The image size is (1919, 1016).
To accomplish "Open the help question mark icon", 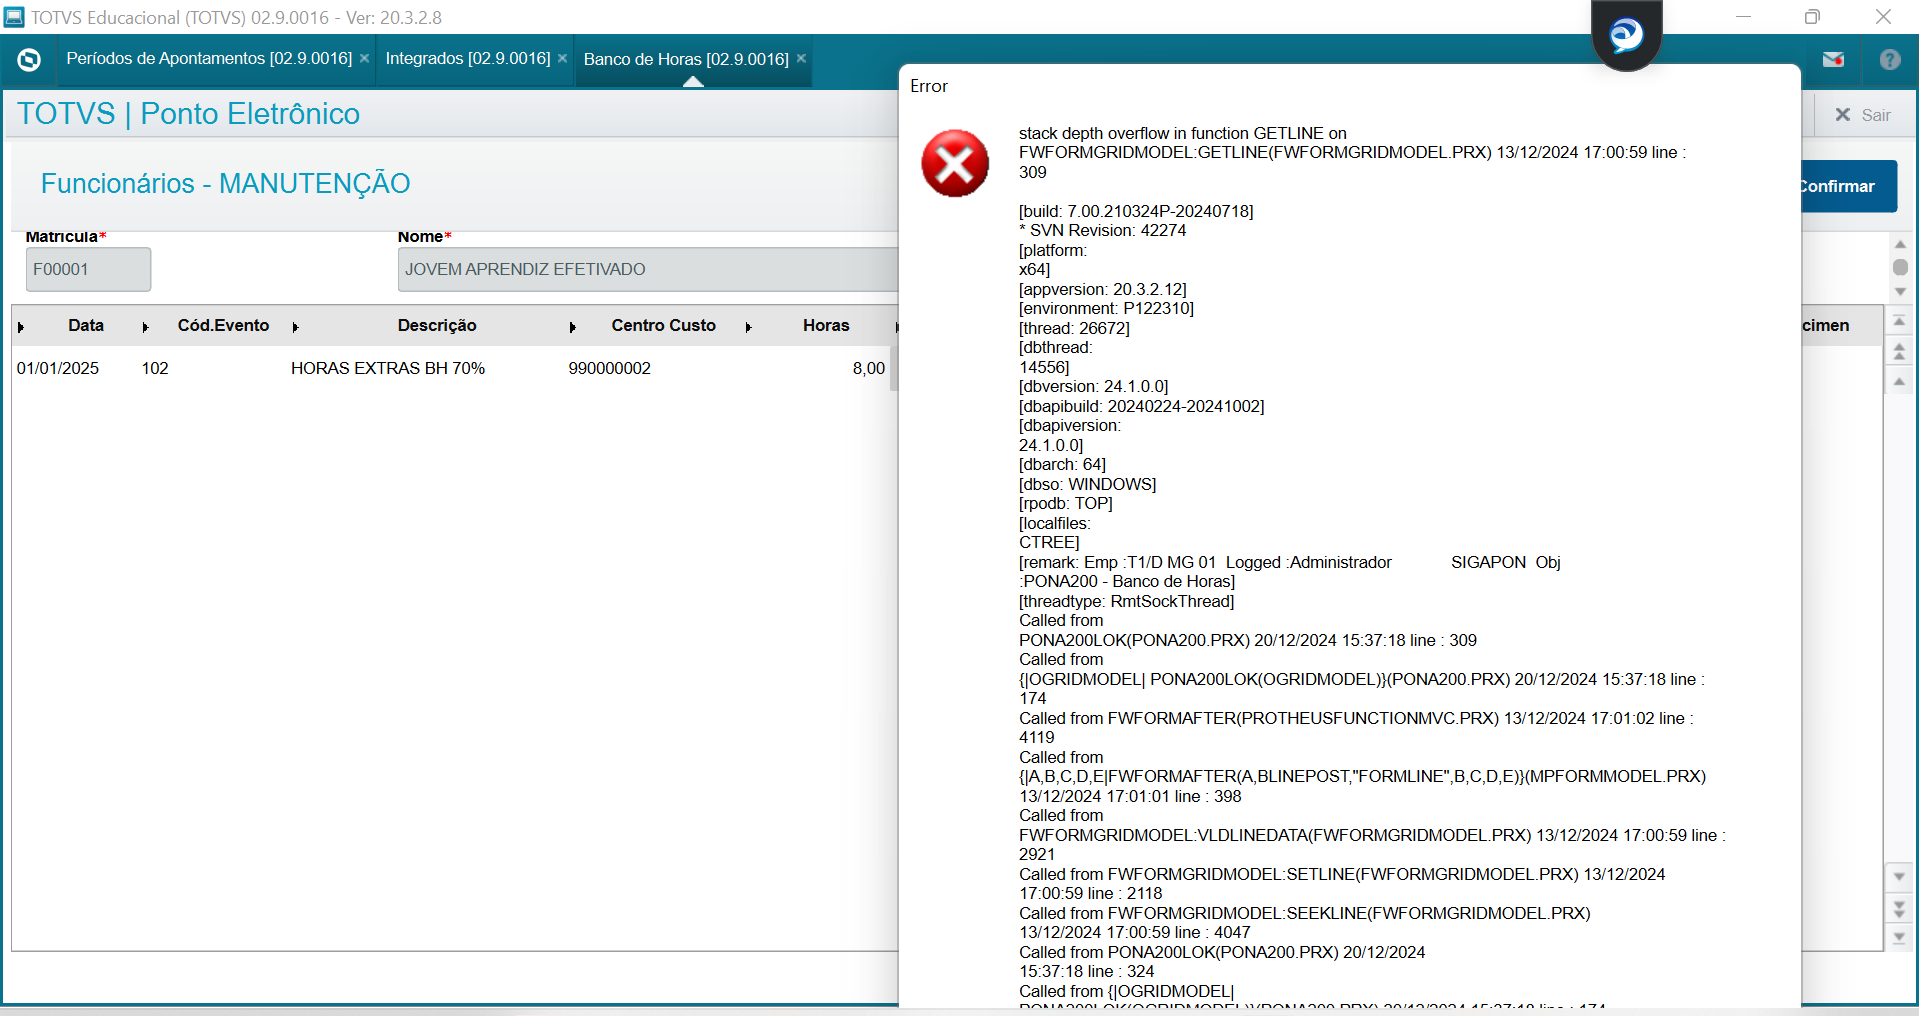I will 1889,60.
